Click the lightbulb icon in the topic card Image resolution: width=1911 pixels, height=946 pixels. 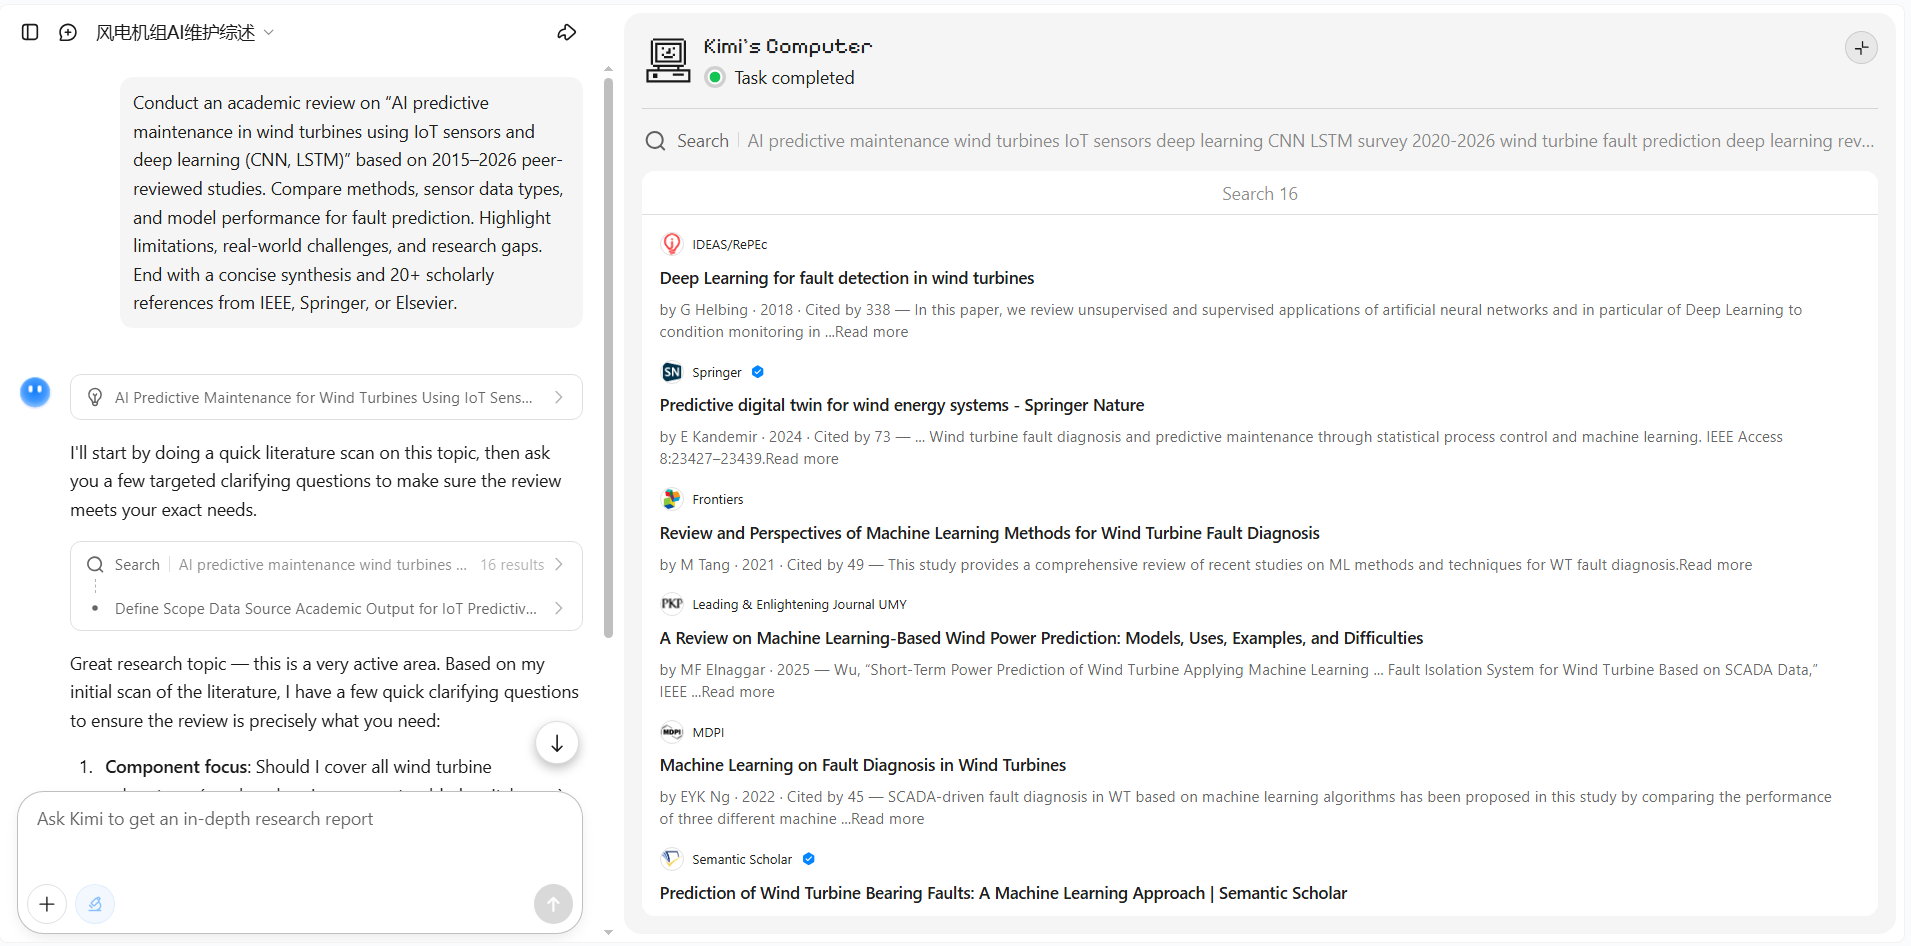95,397
